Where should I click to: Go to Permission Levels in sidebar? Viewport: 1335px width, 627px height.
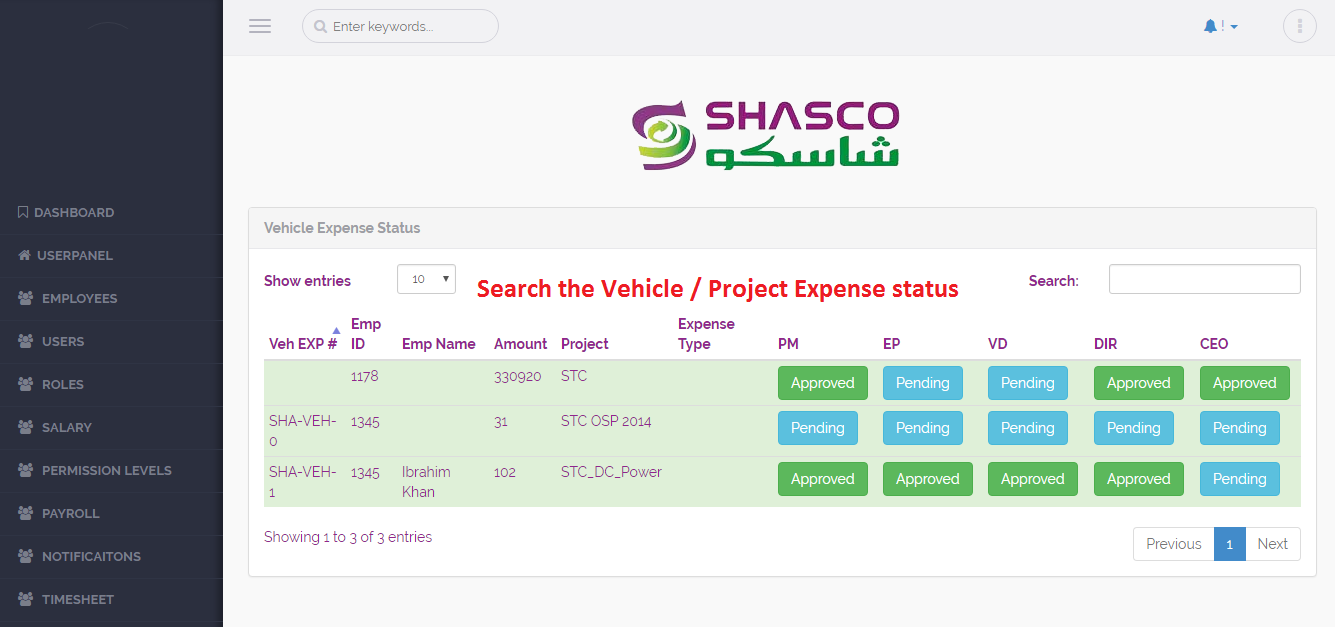(106, 470)
